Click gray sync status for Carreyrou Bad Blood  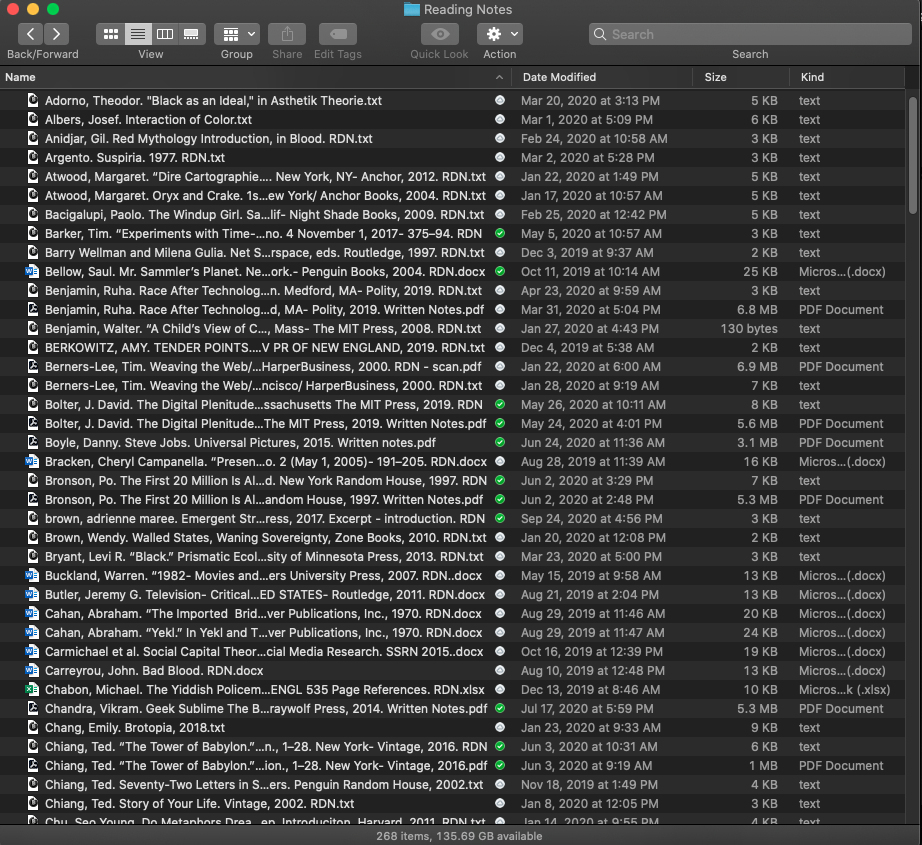(x=500, y=670)
